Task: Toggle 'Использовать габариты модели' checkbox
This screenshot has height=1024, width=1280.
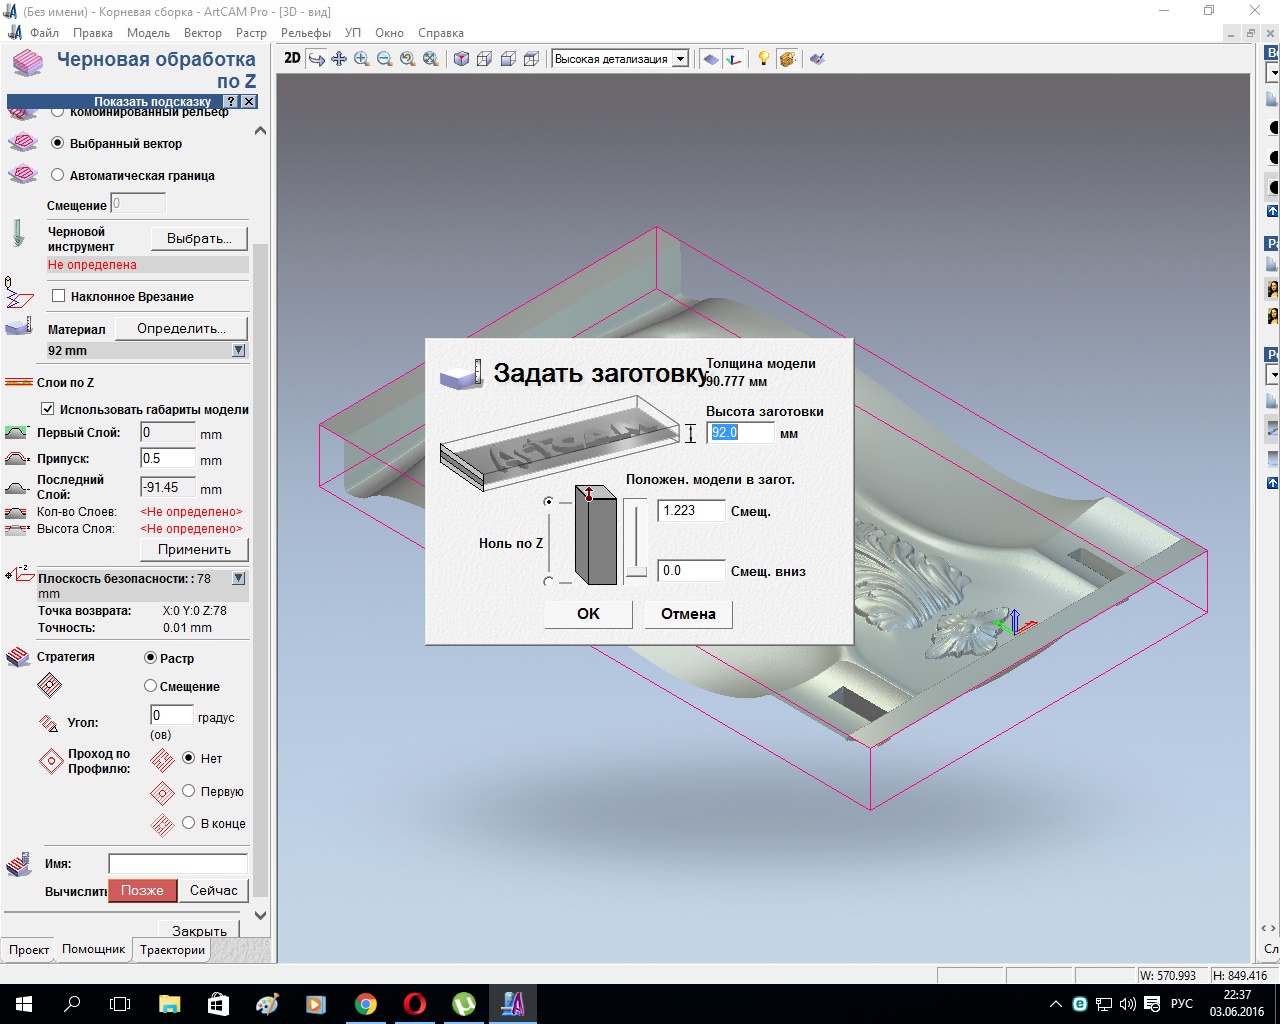Action: point(47,409)
